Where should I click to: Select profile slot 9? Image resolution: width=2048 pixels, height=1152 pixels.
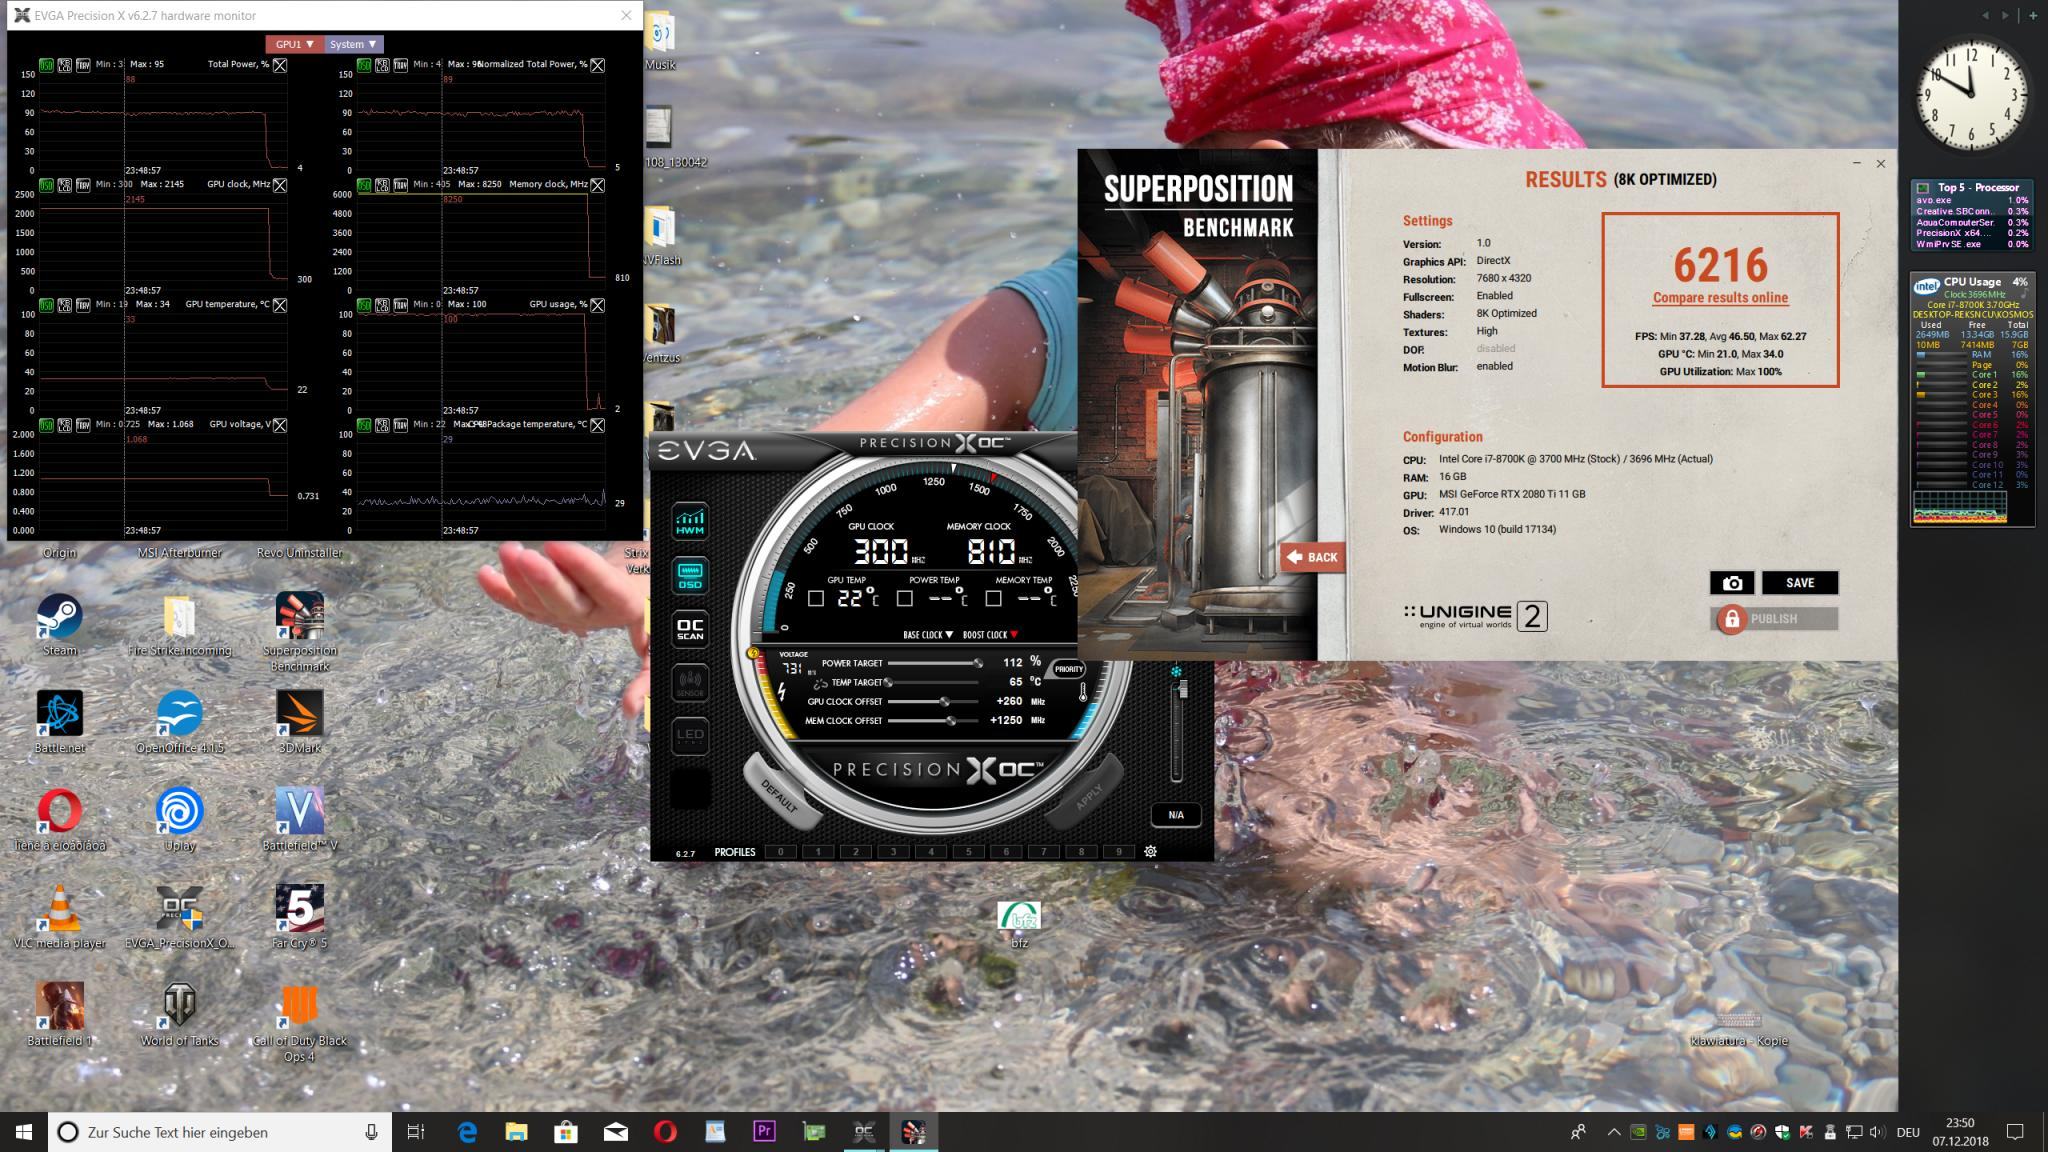click(x=1118, y=852)
